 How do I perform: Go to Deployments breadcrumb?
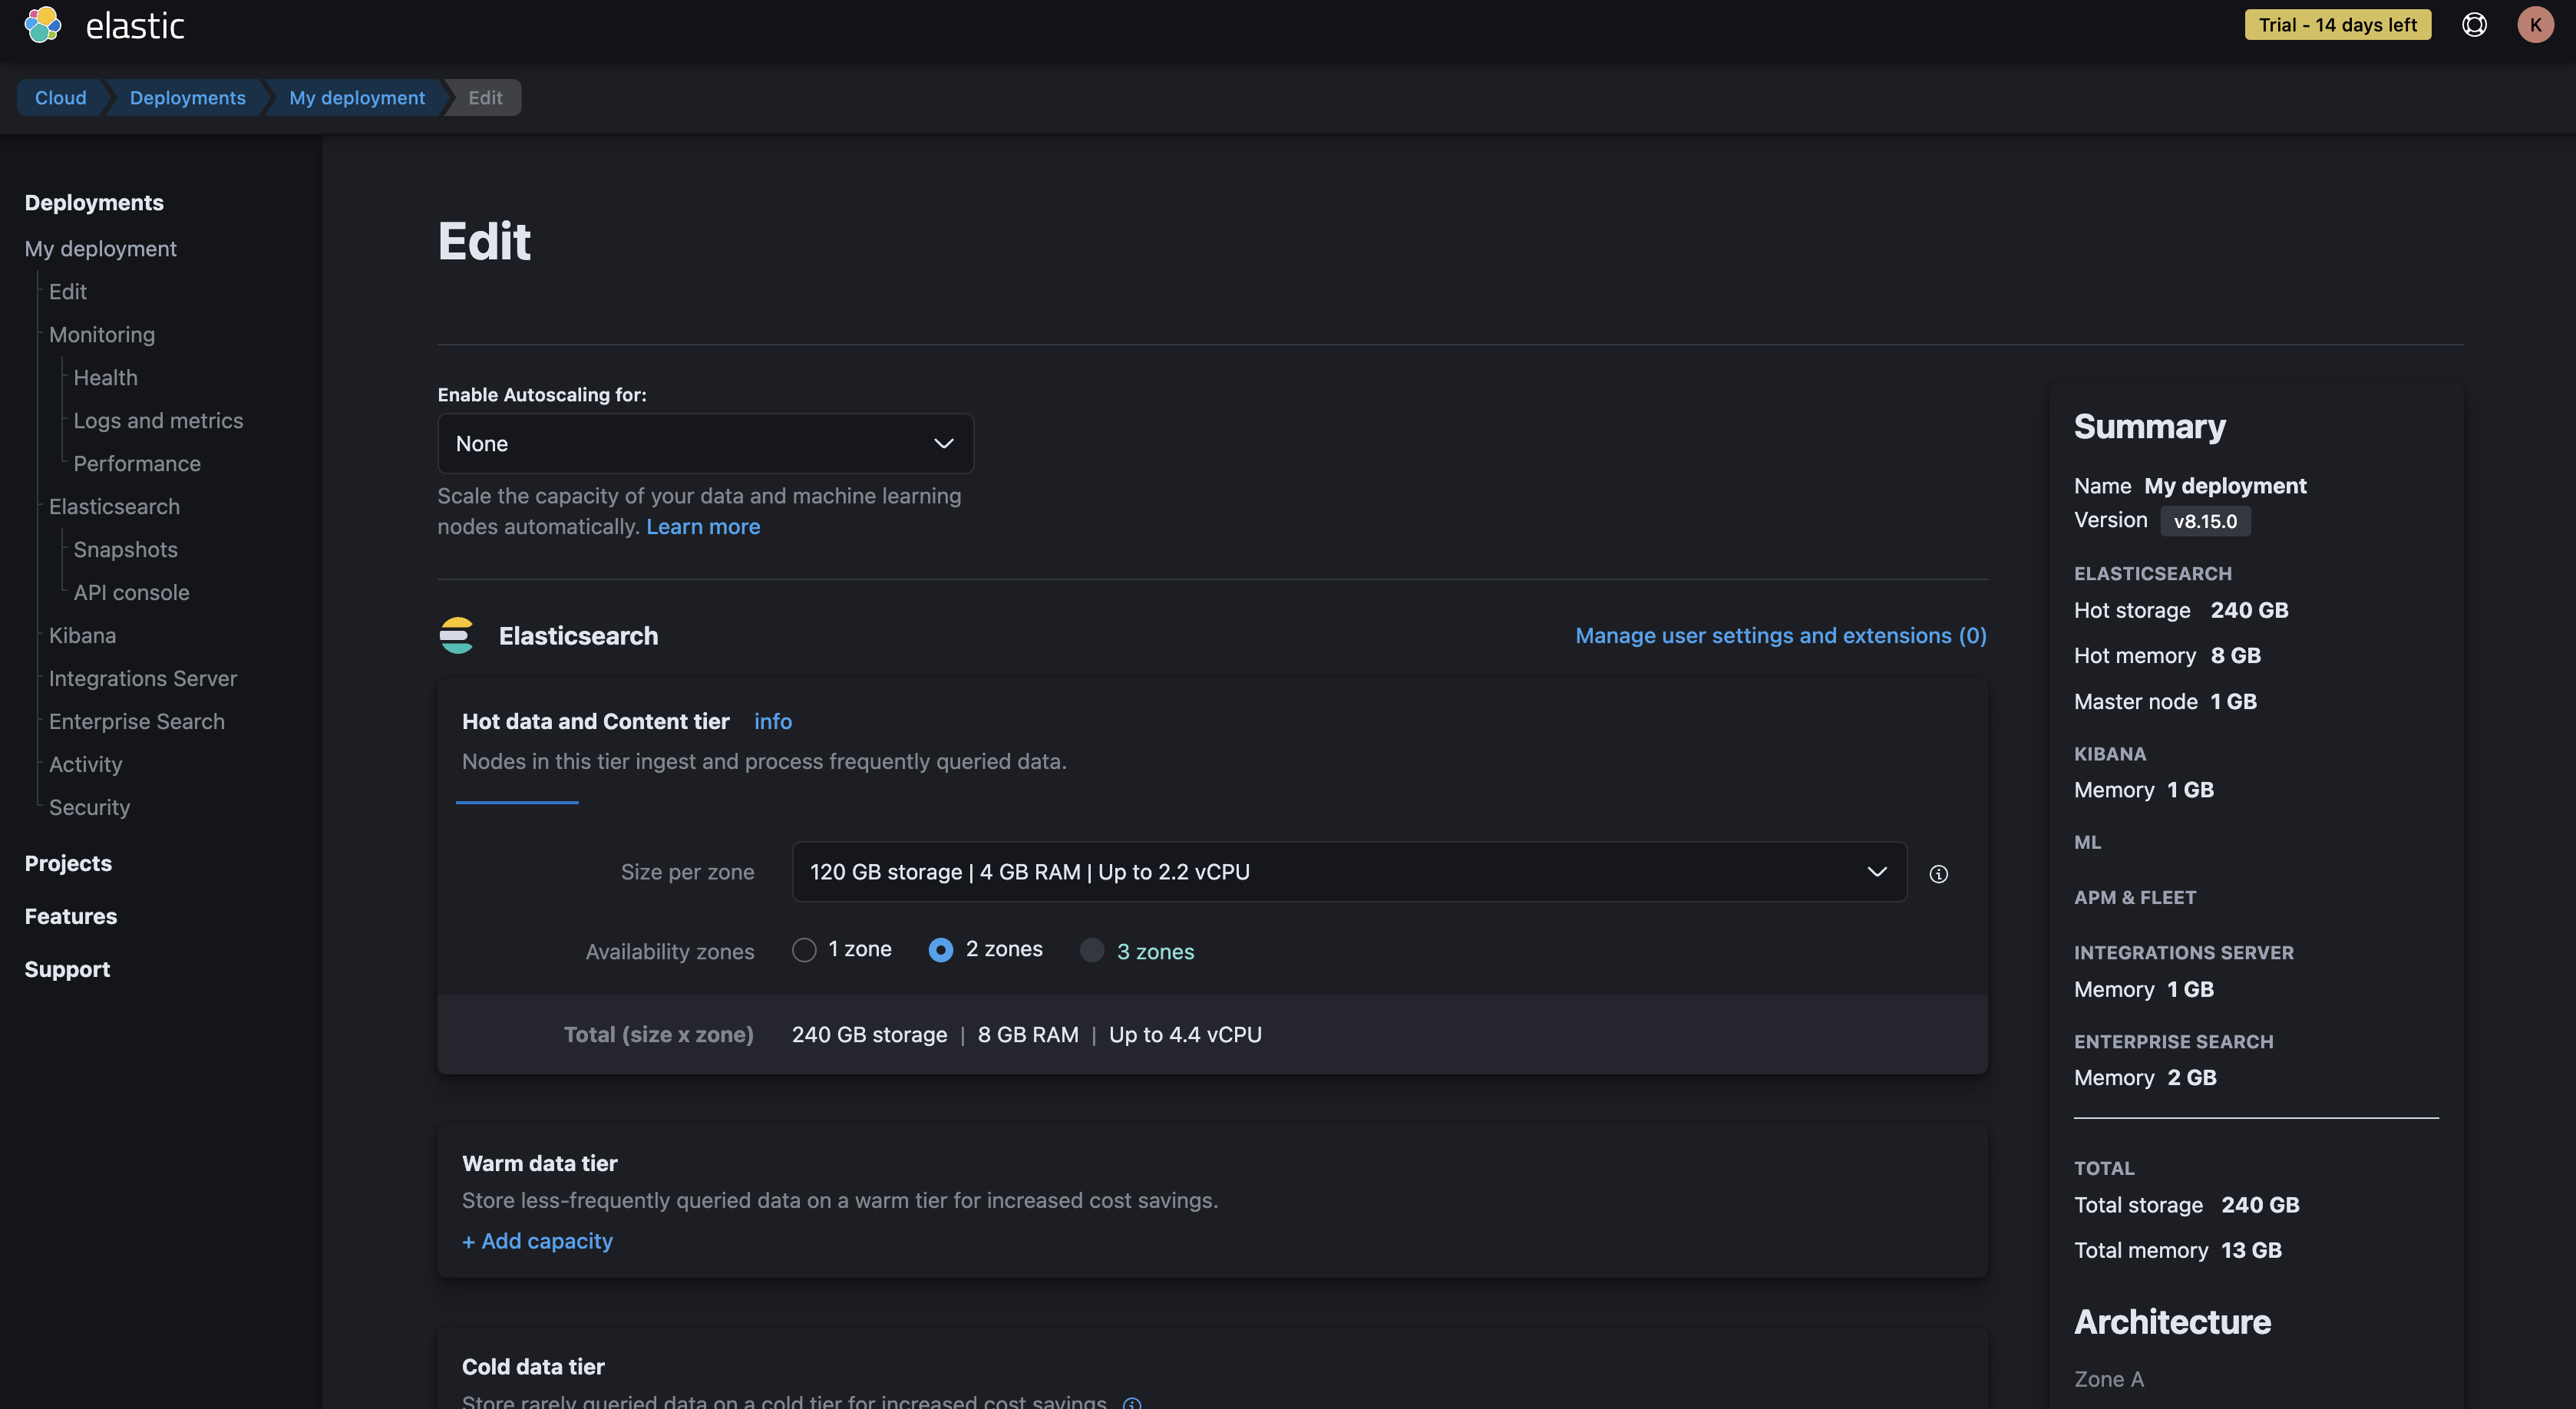[188, 98]
